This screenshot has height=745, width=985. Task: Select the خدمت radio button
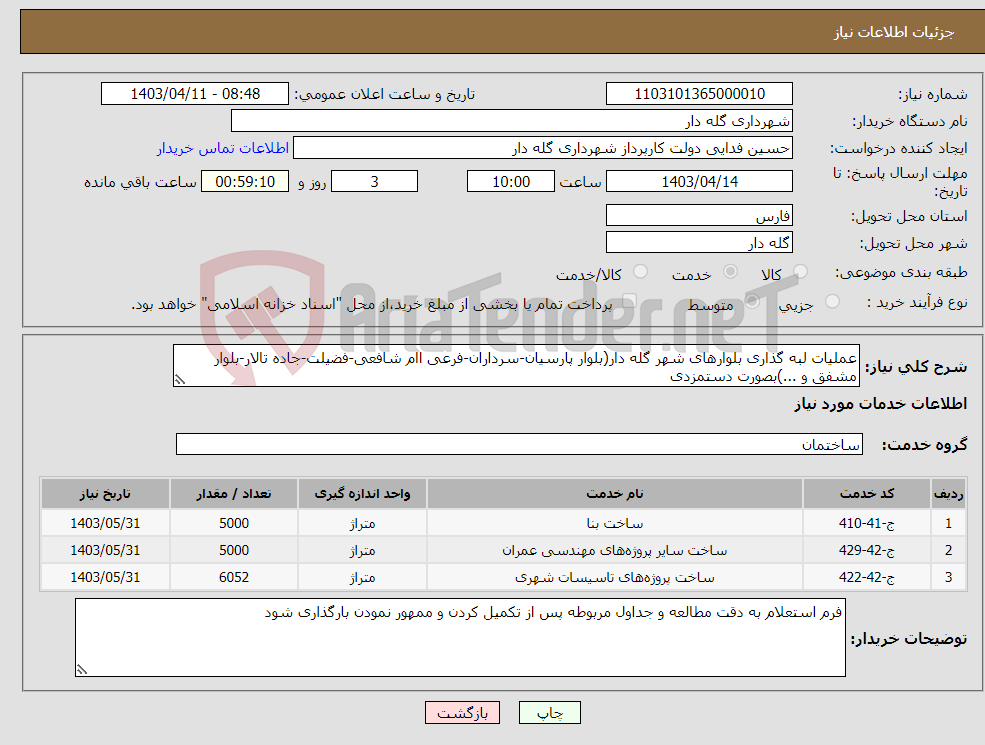[x=730, y=271]
